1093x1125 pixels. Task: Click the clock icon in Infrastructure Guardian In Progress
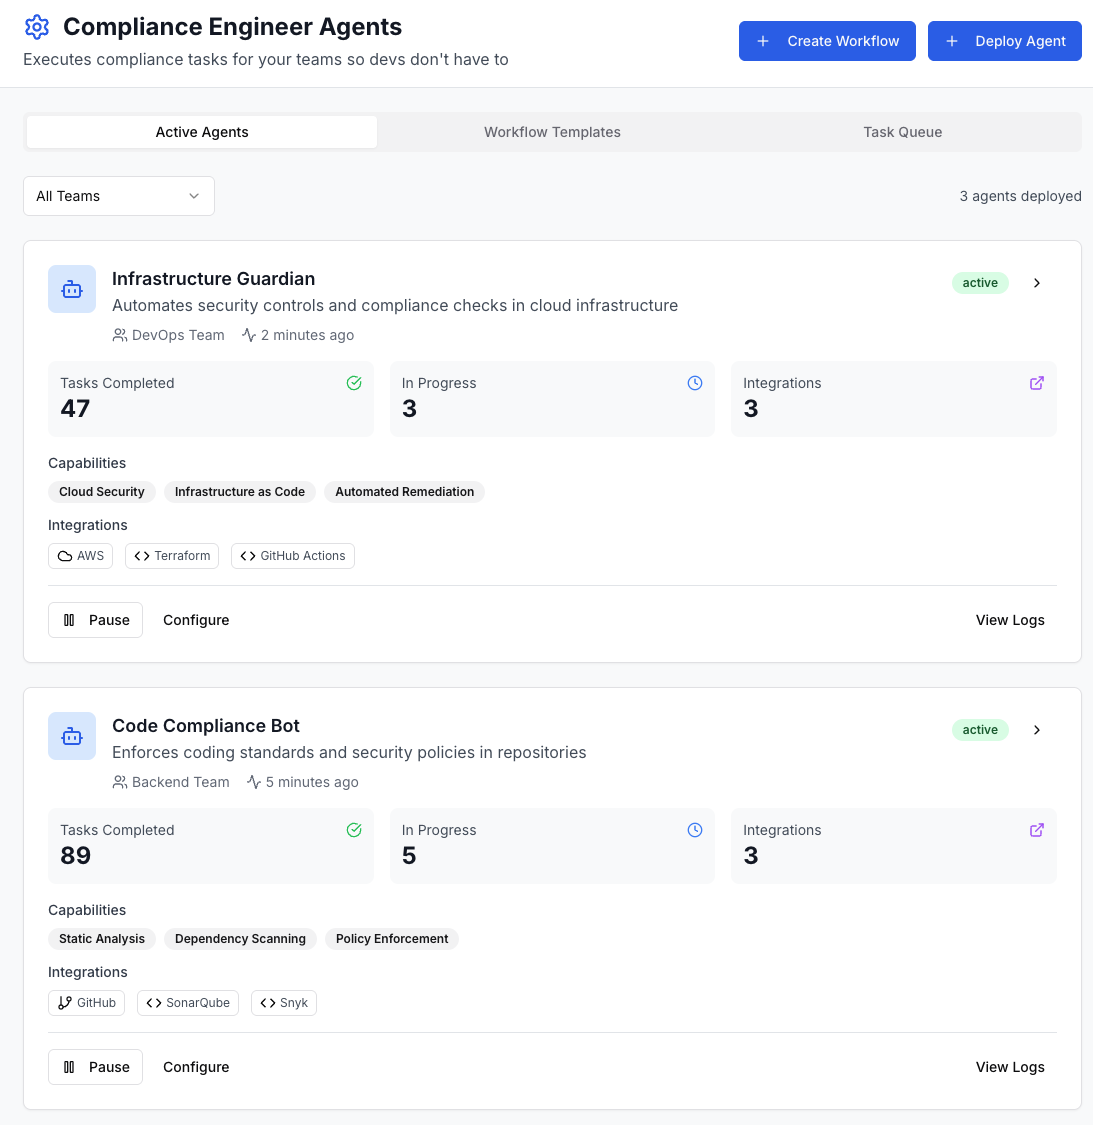click(x=695, y=383)
